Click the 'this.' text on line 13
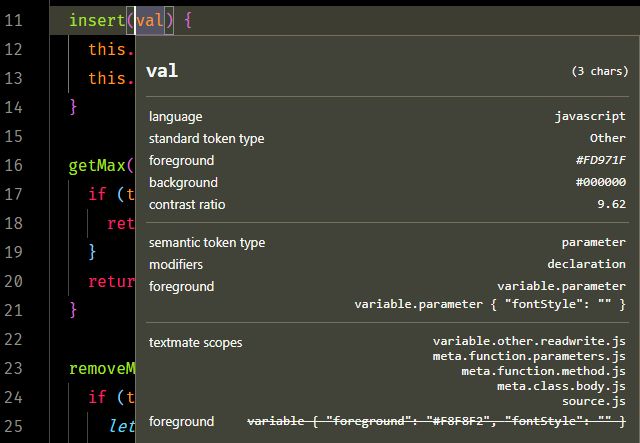Image resolution: width=640 pixels, height=443 pixels. pyautogui.click(x=111, y=78)
